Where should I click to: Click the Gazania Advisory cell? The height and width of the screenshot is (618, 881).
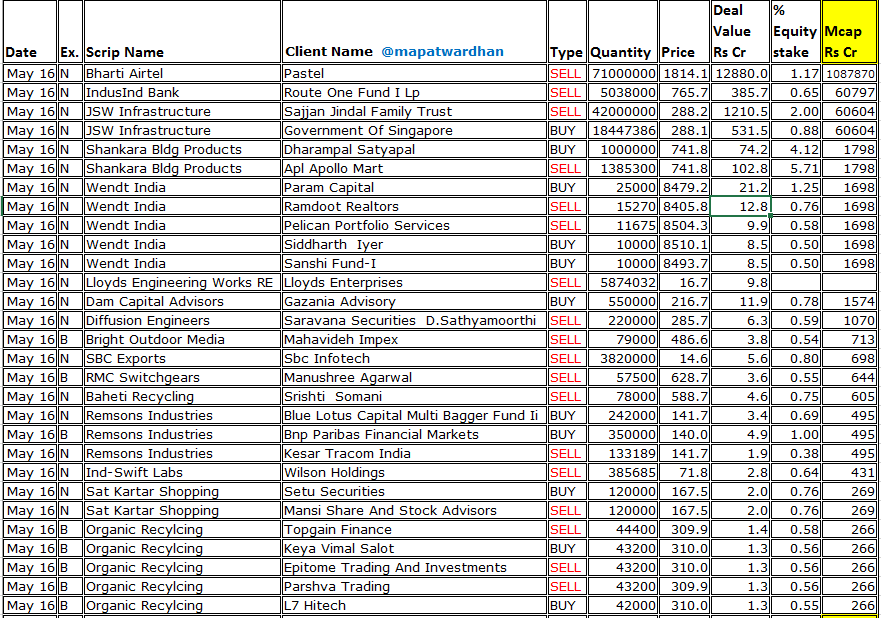pyautogui.click(x=414, y=302)
